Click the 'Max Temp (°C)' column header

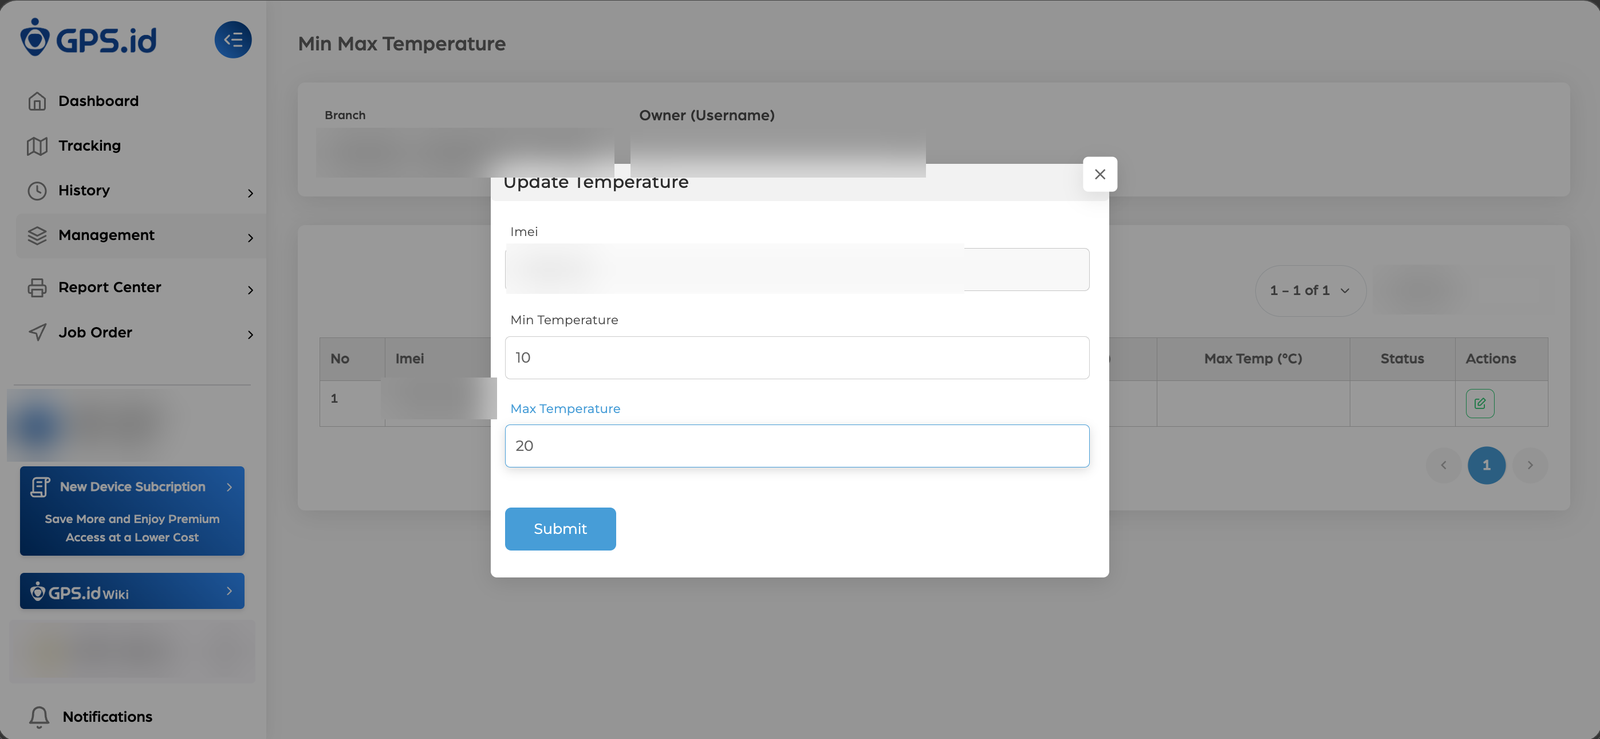[x=1253, y=359]
